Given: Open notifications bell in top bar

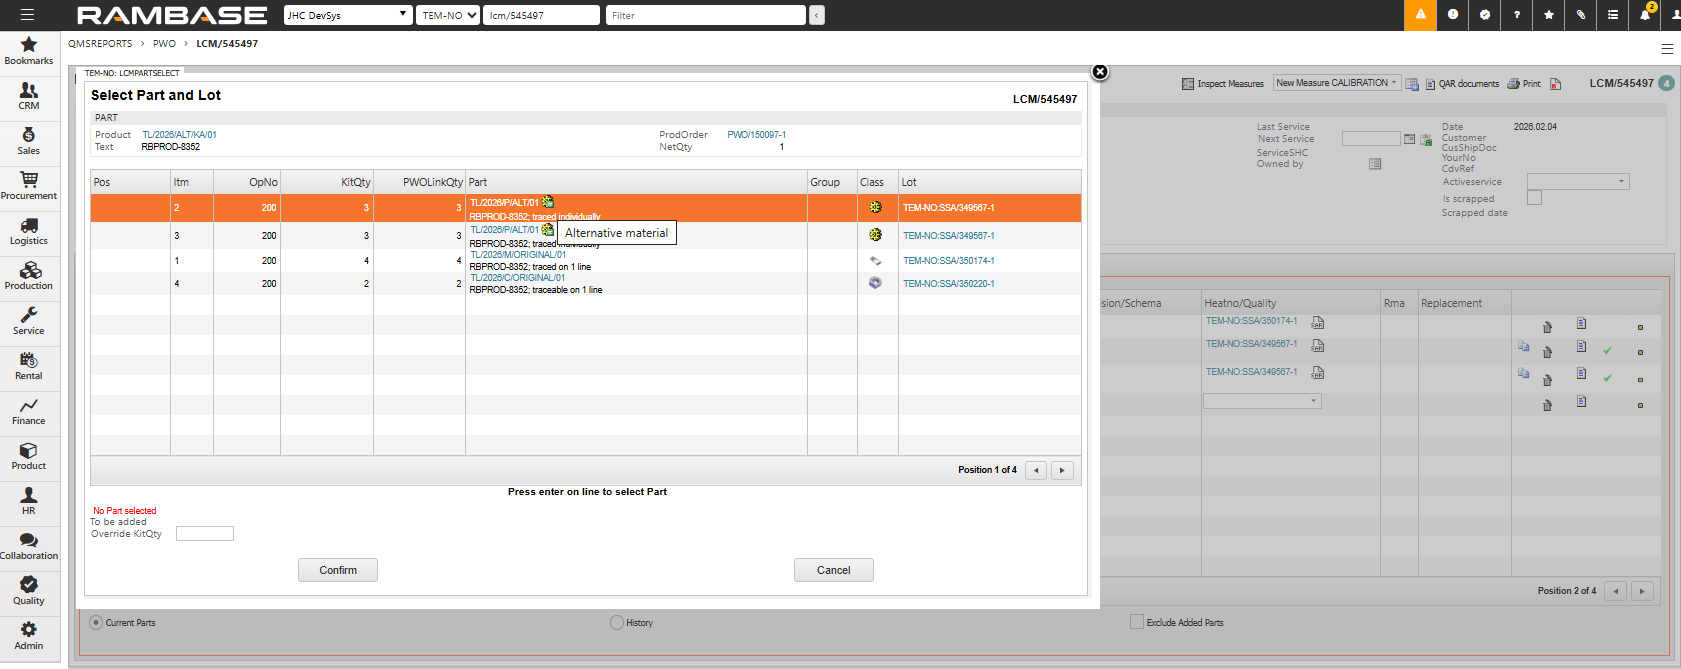Looking at the screenshot, I should point(1644,15).
